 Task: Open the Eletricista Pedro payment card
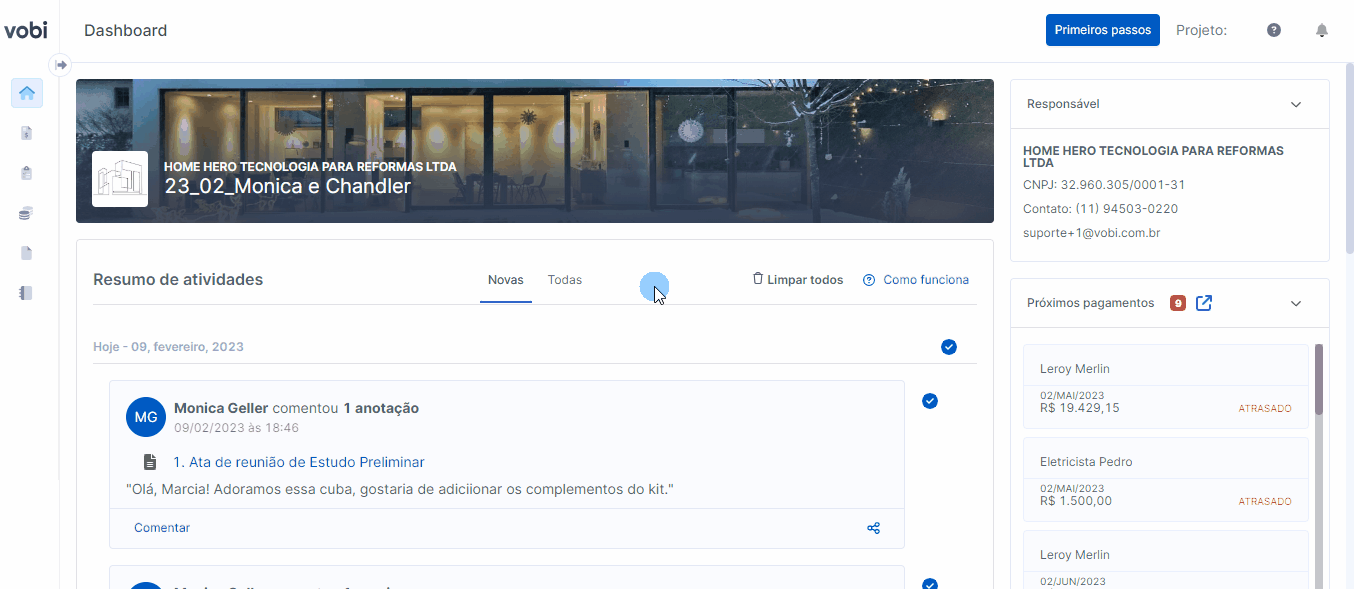1166,480
